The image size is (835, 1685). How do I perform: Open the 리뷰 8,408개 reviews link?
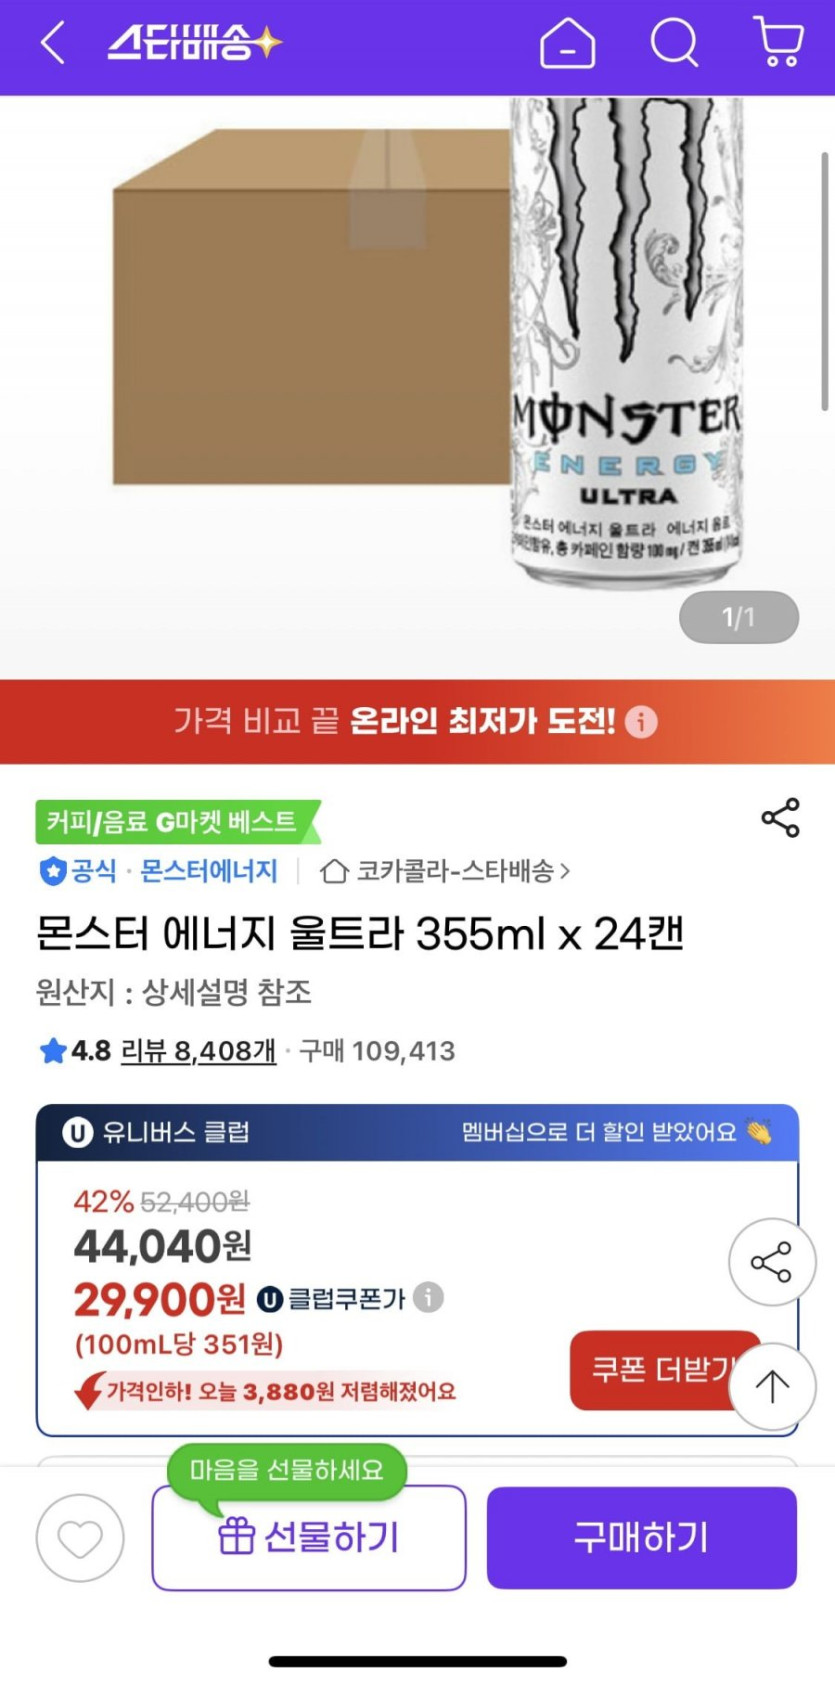[198, 1051]
